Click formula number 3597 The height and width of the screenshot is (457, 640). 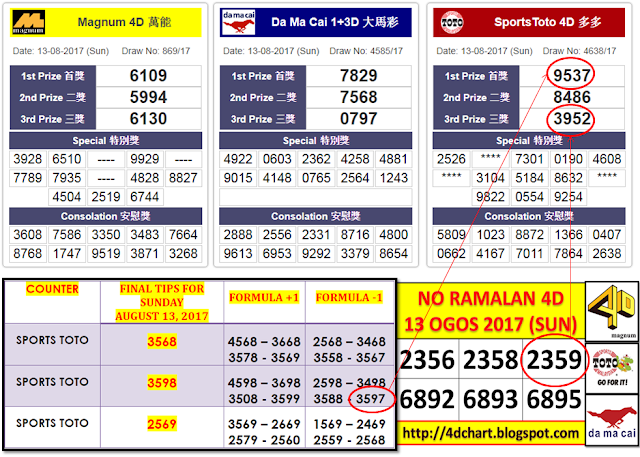371,399
